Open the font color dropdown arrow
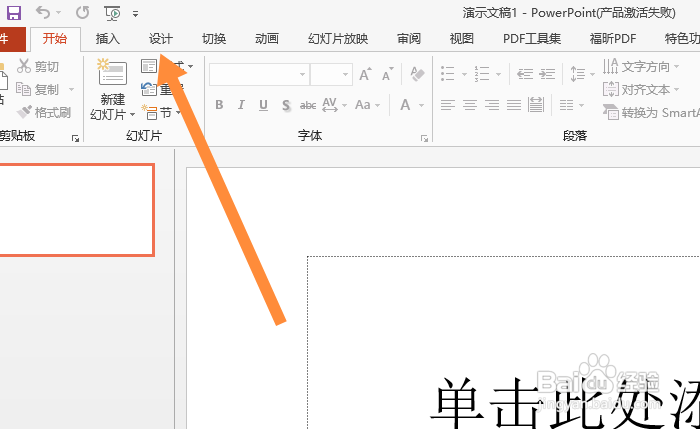 tap(421, 105)
